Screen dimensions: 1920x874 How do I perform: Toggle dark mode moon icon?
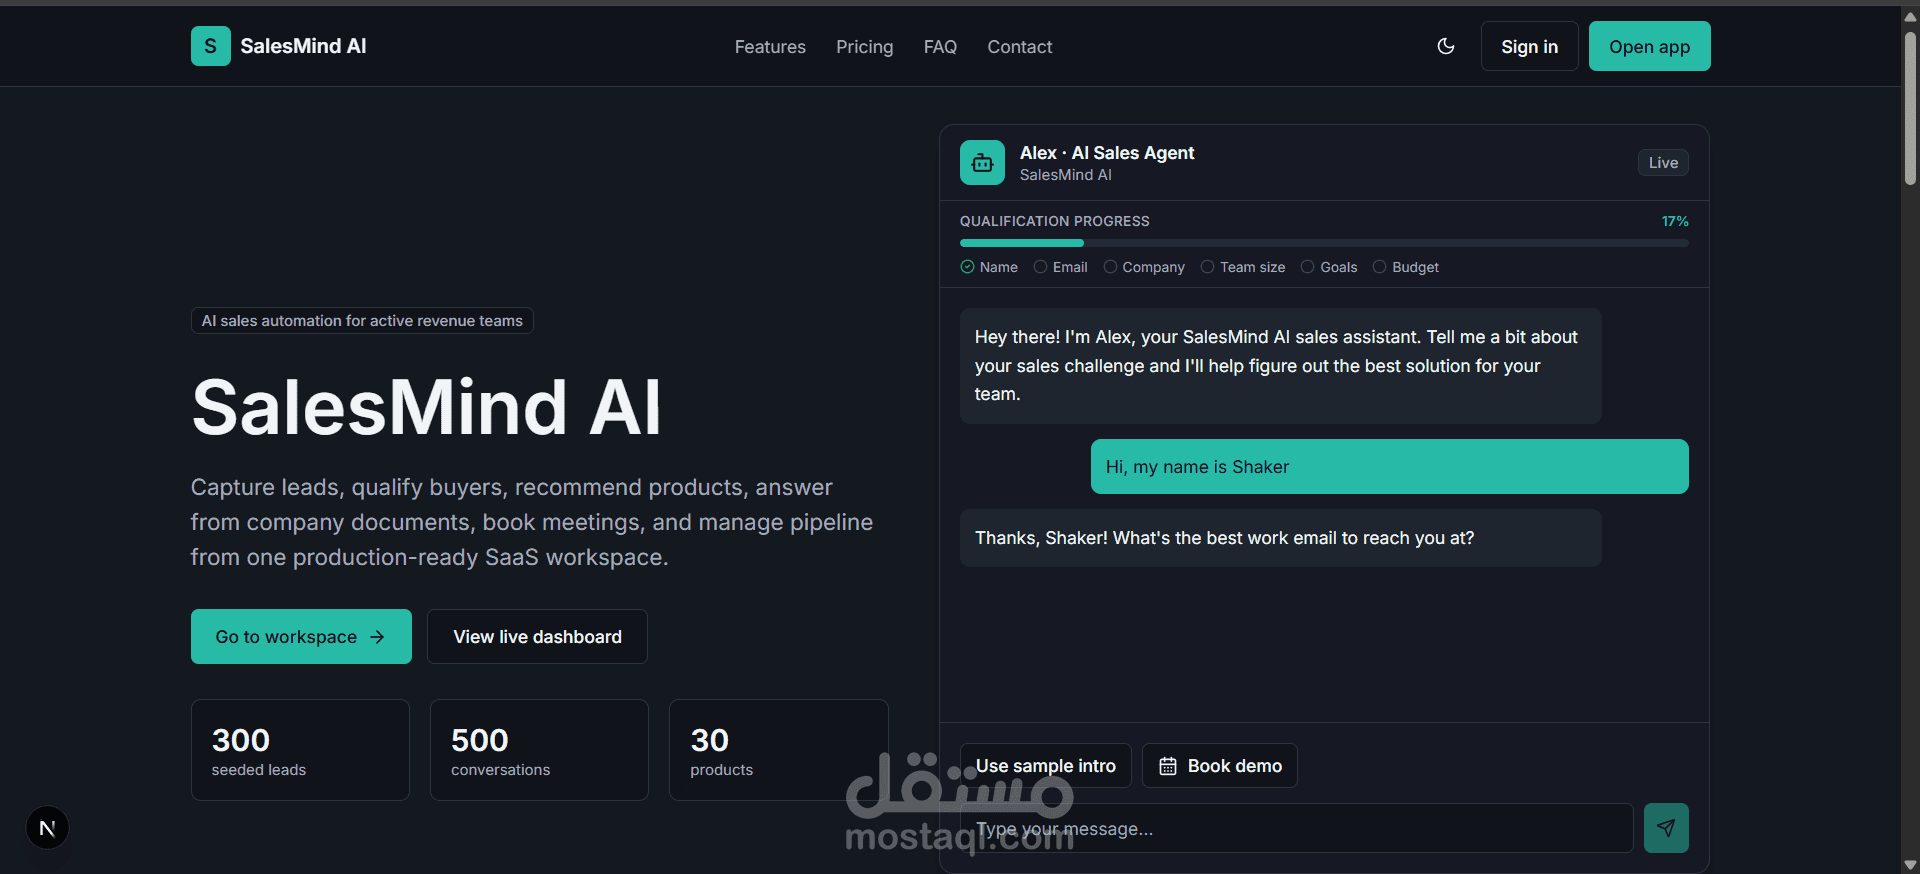(x=1445, y=46)
